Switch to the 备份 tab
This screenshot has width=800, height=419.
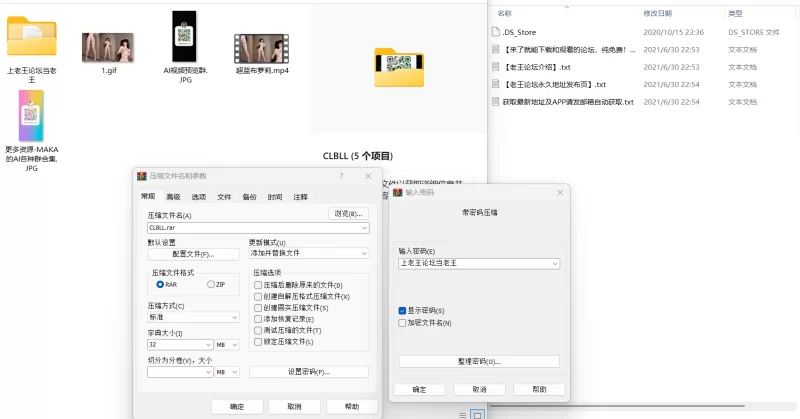(249, 197)
